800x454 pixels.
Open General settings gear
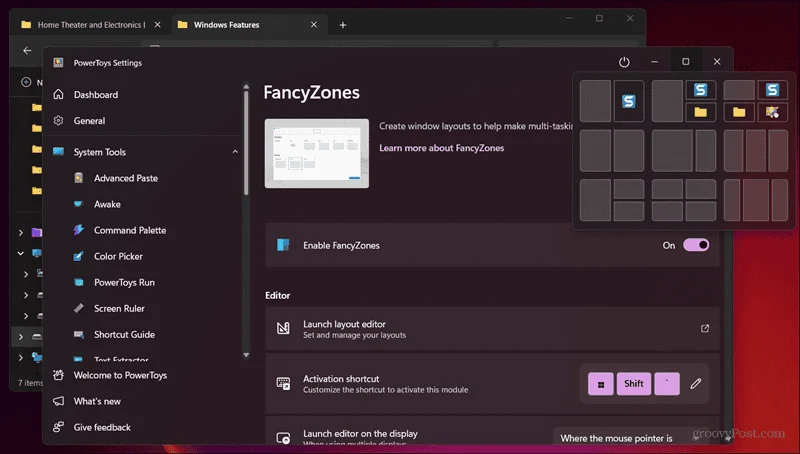point(59,120)
